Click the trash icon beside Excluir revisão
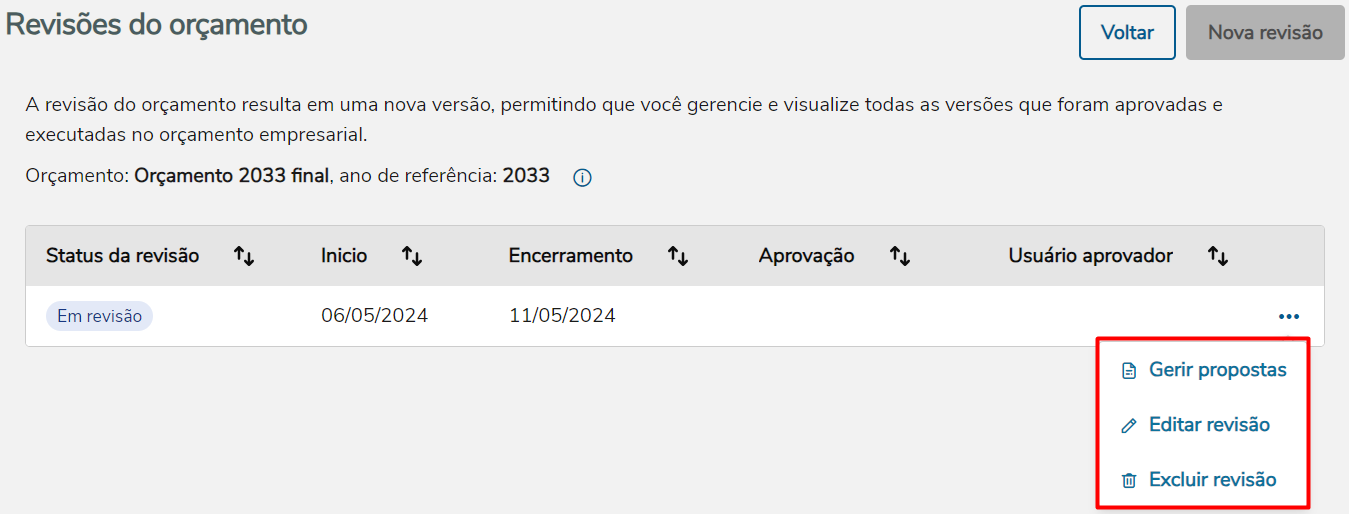The width and height of the screenshot is (1349, 514). coord(1129,480)
